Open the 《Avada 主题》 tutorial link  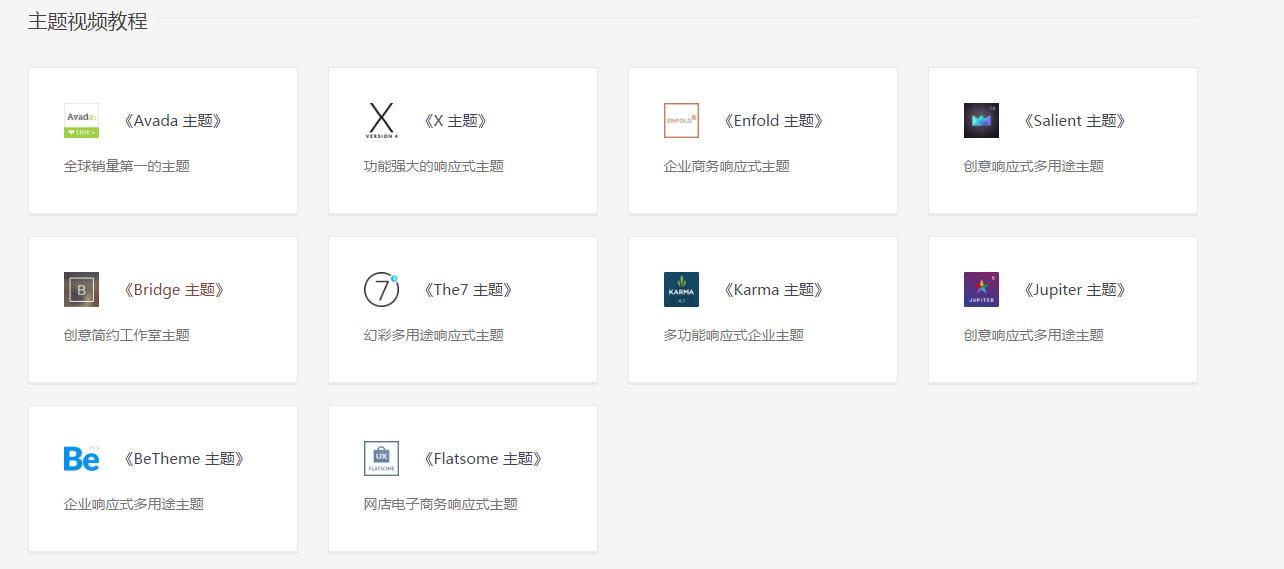point(172,121)
